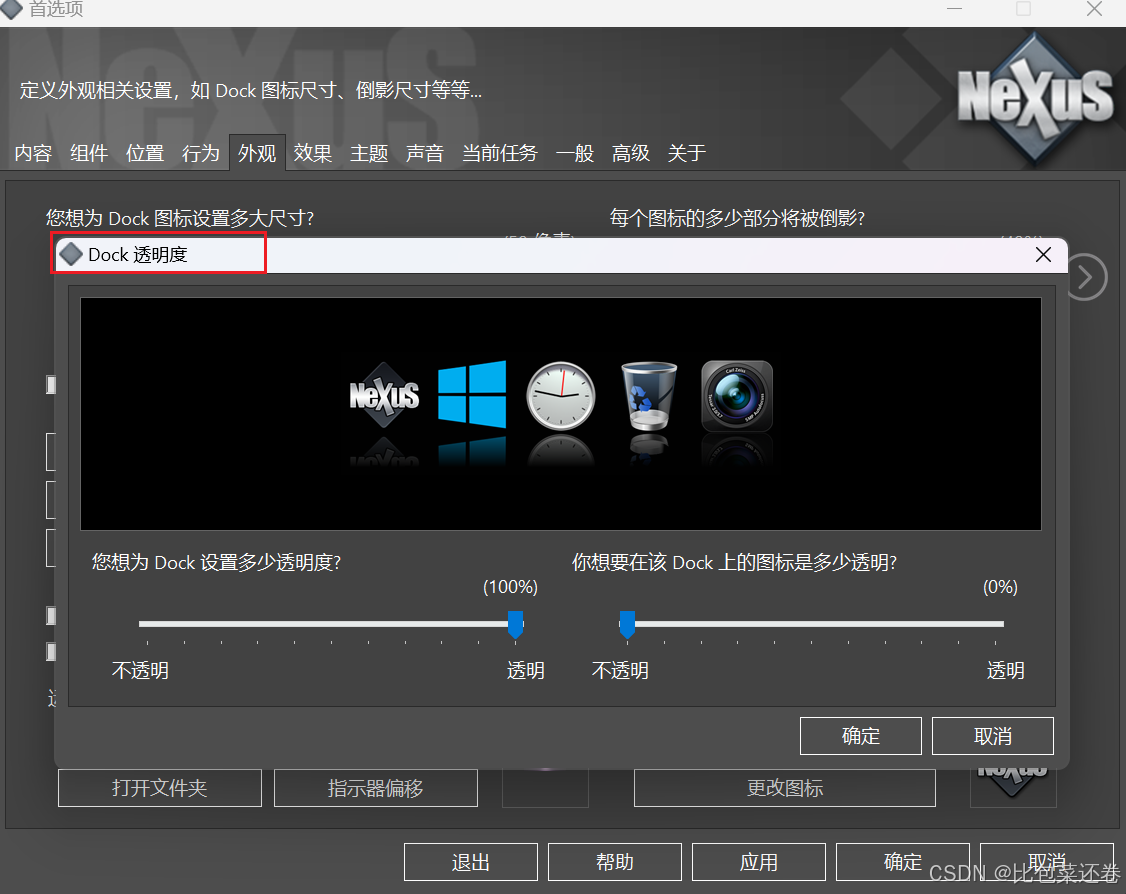Viewport: 1126px width, 894px height.
Task: Click the right arrow circle button
Action: tap(1086, 277)
